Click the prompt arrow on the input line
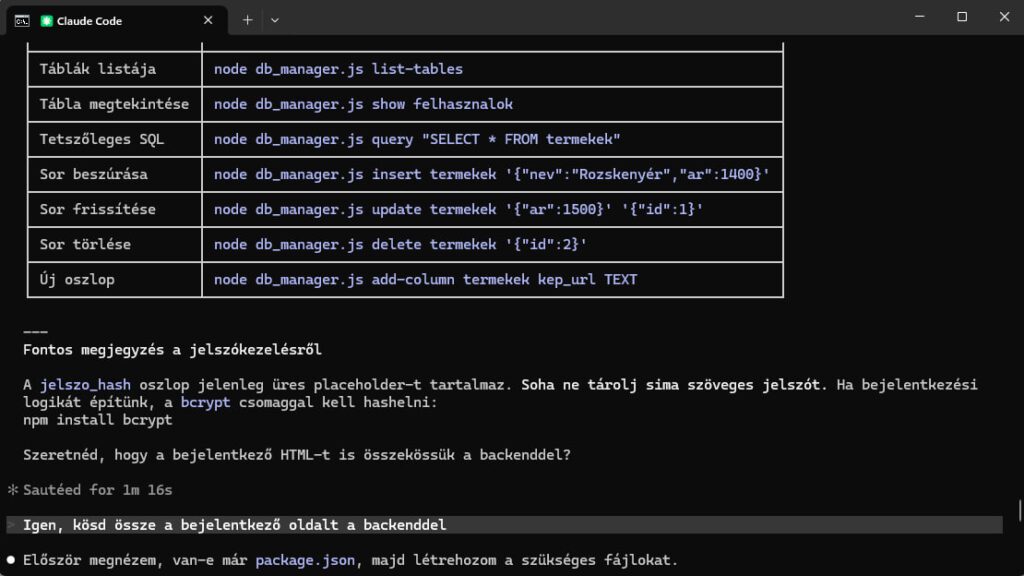This screenshot has height=576, width=1024. 12,525
